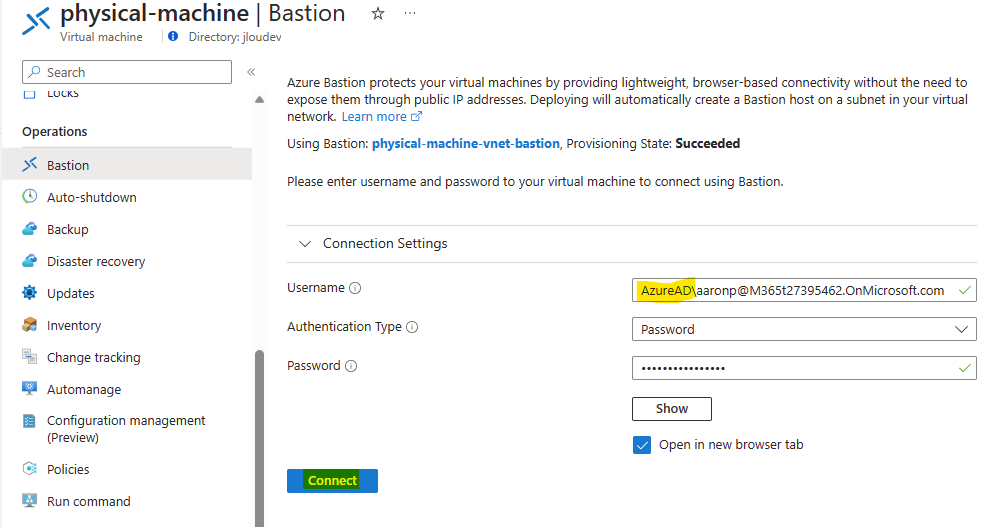The width and height of the screenshot is (995, 527).
Task: Toggle Open in new browser tab checkbox
Action: [642, 444]
